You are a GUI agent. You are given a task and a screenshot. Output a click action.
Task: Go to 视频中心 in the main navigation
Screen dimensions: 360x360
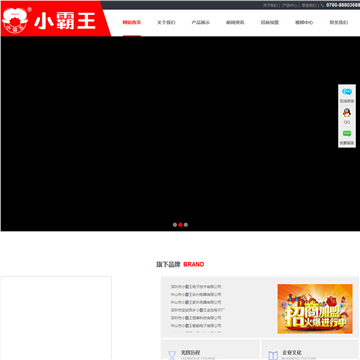point(304,23)
